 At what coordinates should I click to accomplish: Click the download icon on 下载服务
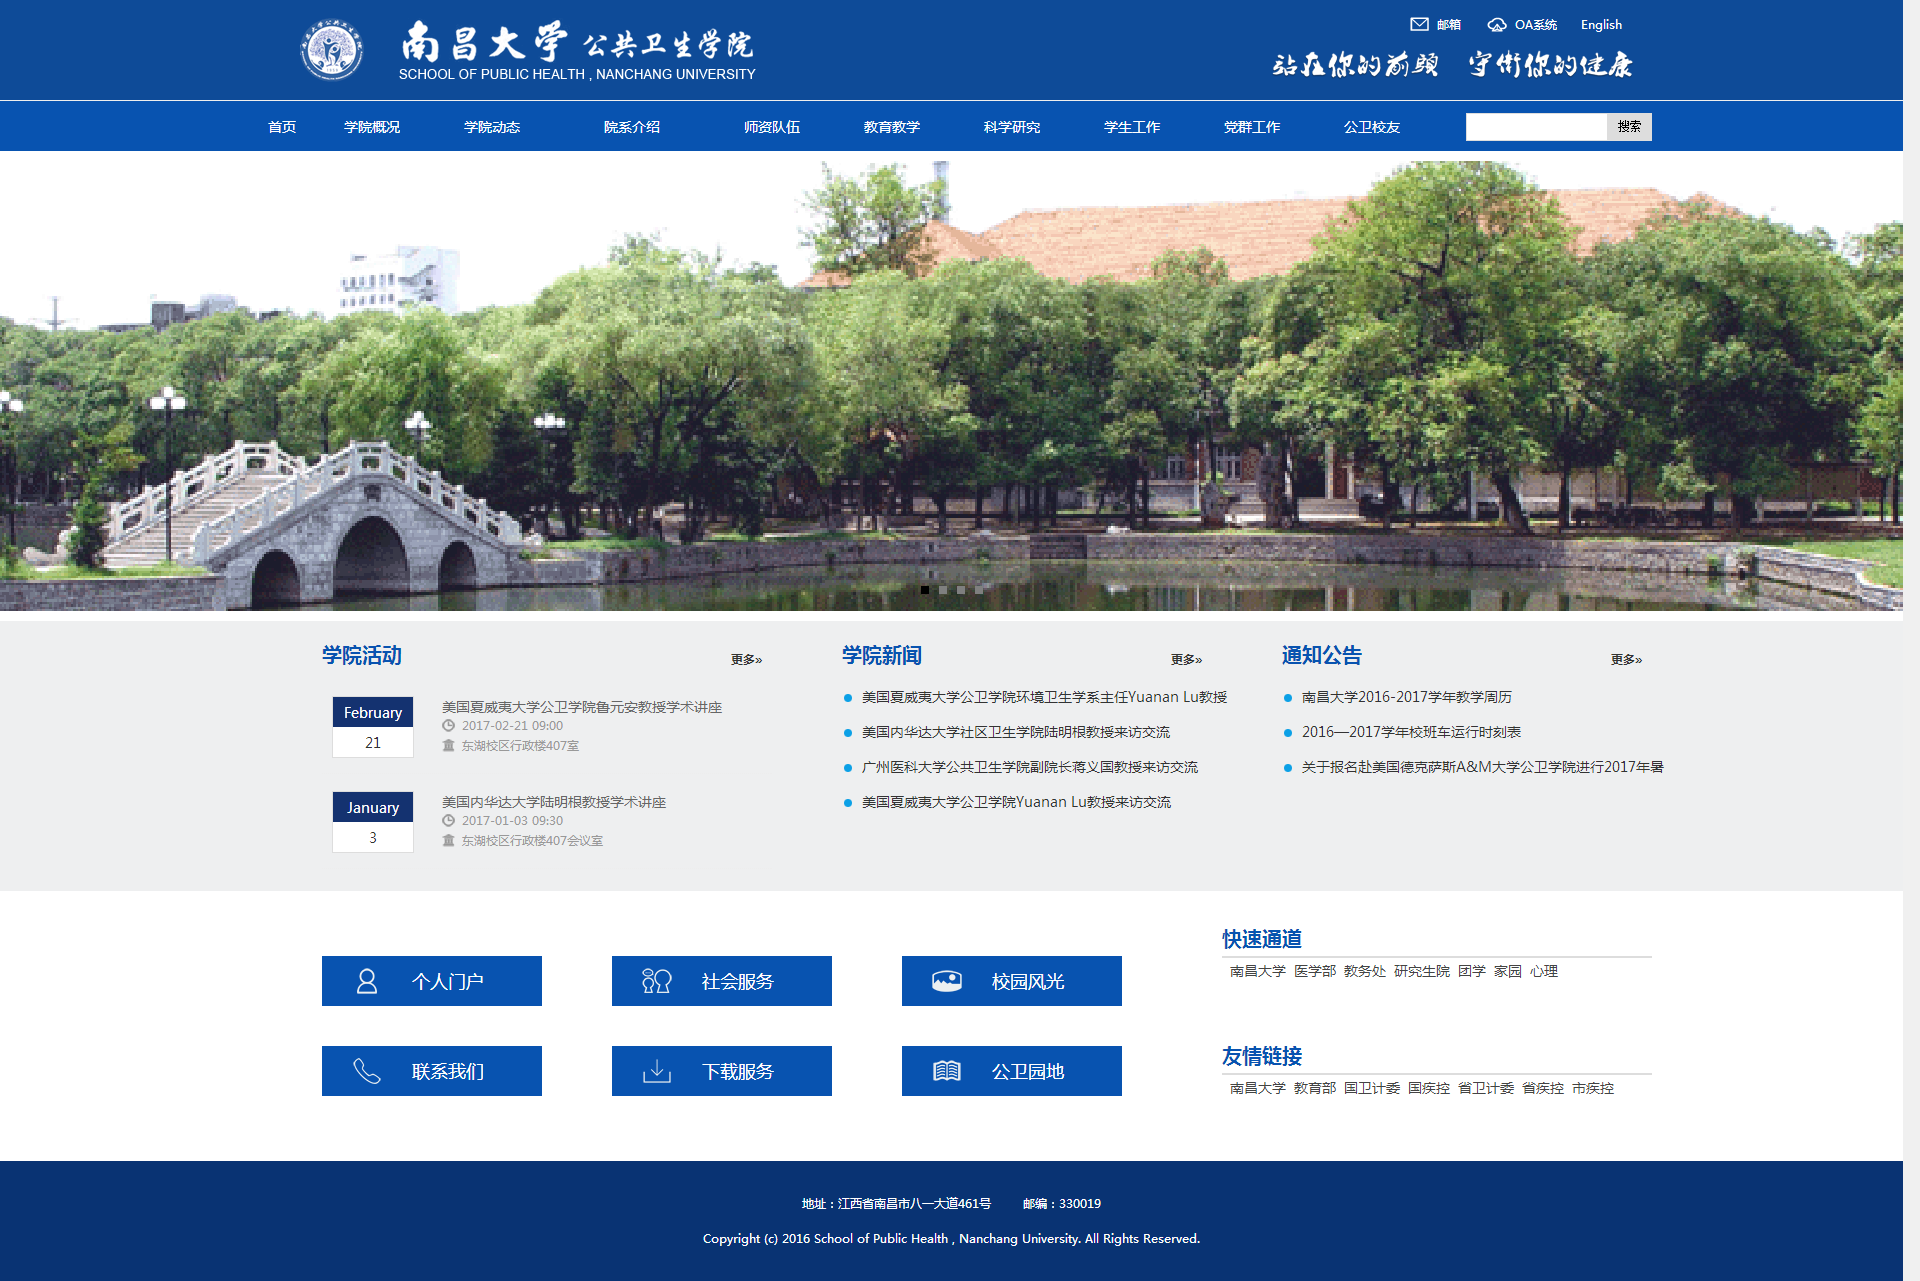(656, 1071)
